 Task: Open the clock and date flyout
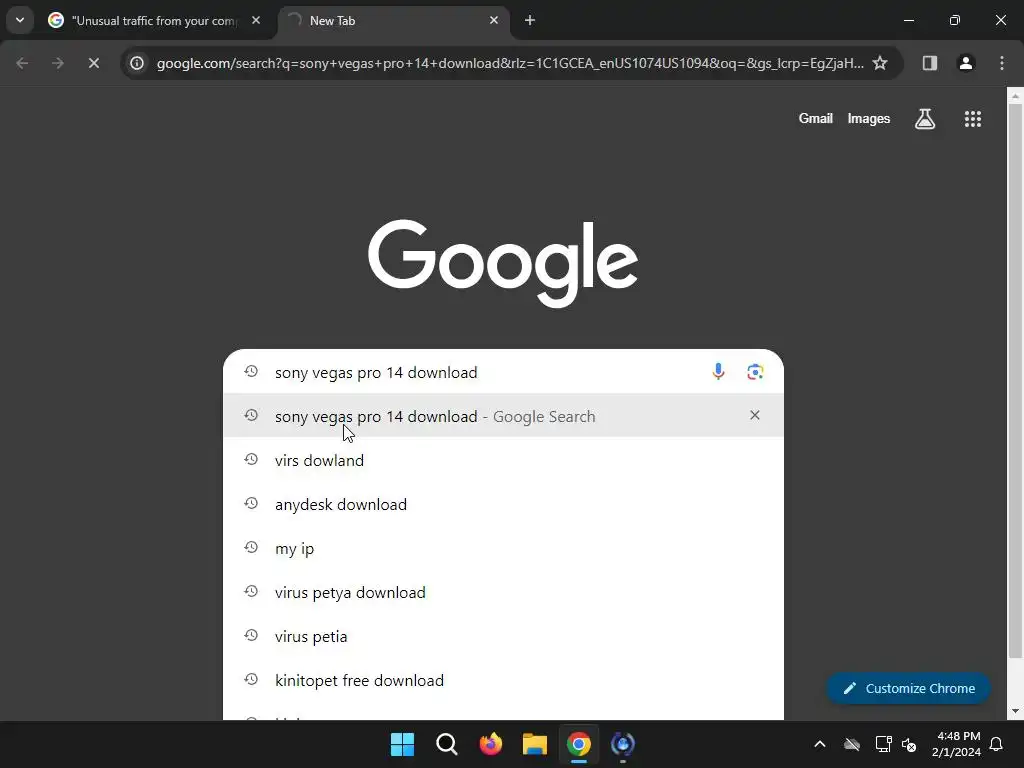point(955,744)
